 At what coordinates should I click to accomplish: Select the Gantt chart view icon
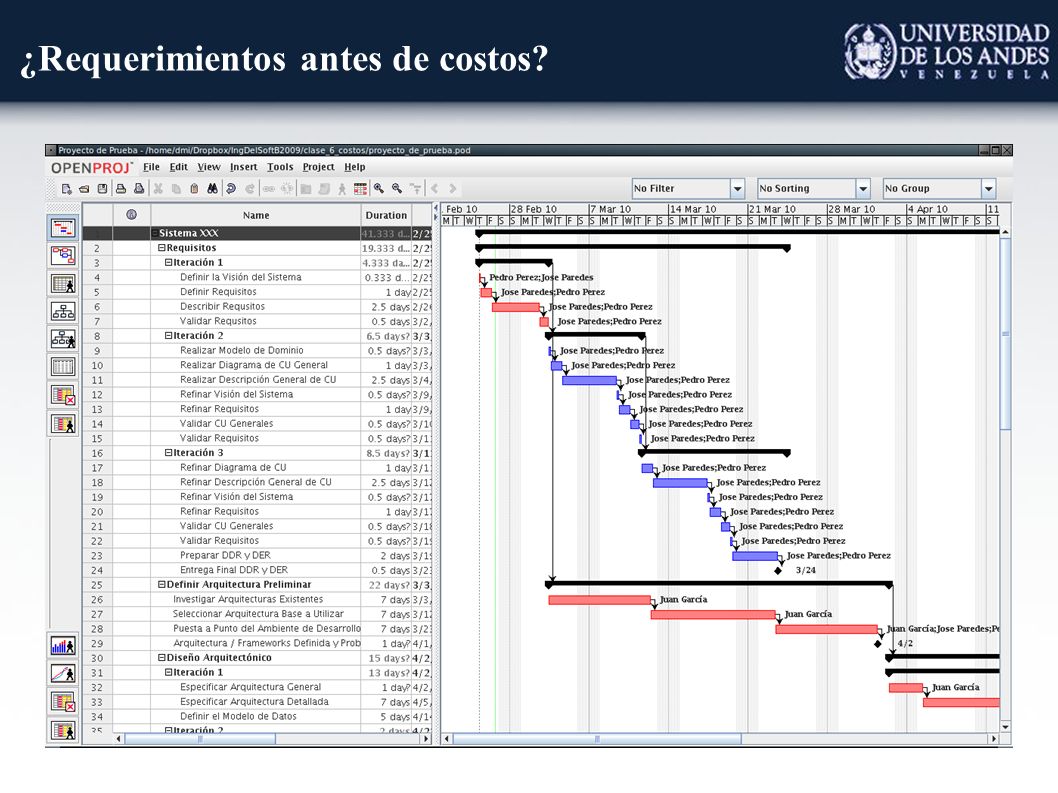pyautogui.click(x=63, y=228)
